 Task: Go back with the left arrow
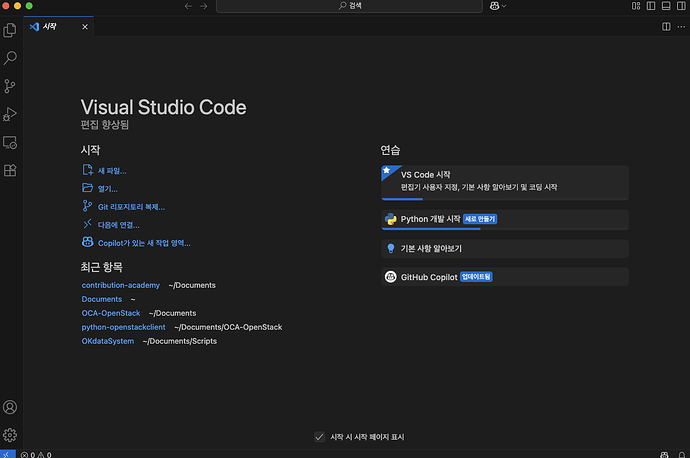tap(188, 6)
